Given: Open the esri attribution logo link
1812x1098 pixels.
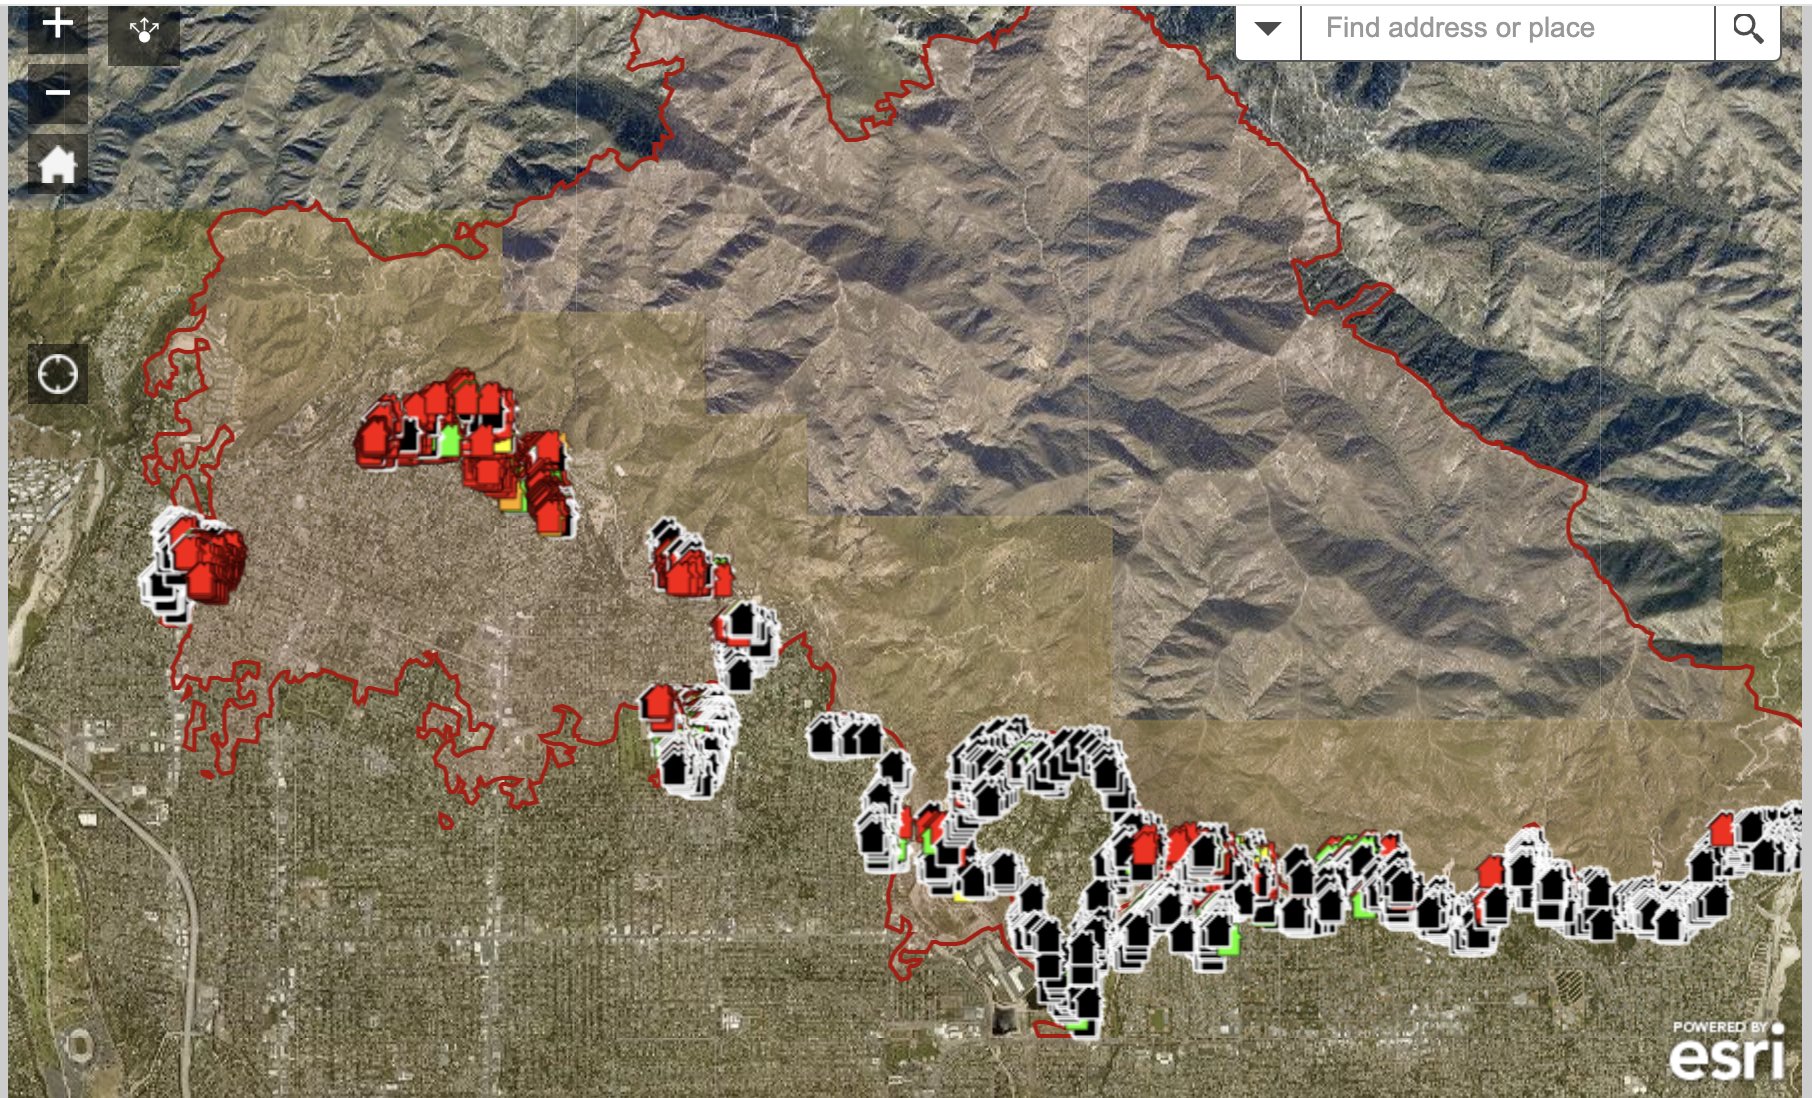Looking at the screenshot, I should tap(1729, 1051).
